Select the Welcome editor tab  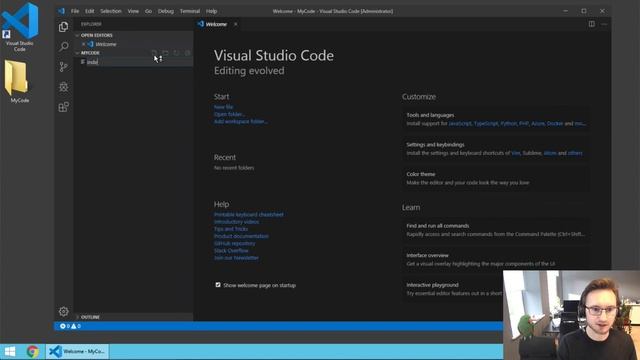click(216, 24)
